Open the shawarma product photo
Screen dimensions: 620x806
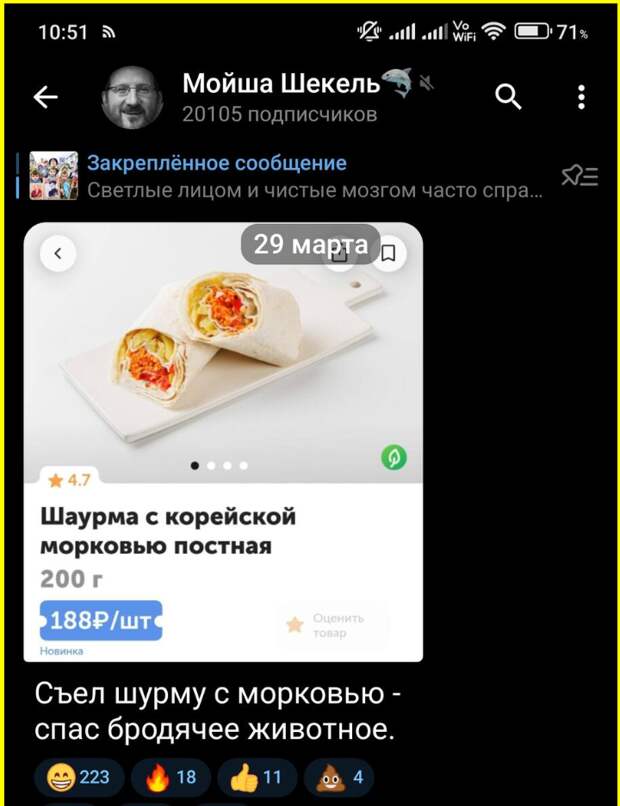tap(223, 355)
